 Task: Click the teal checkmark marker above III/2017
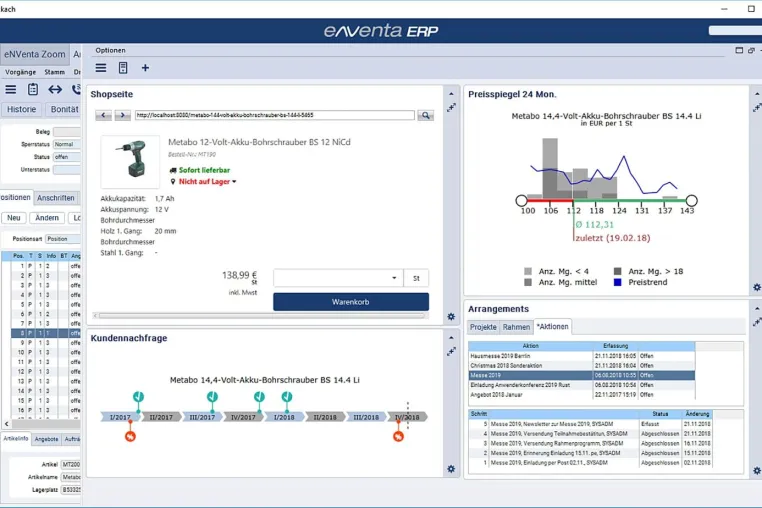[x=212, y=397]
